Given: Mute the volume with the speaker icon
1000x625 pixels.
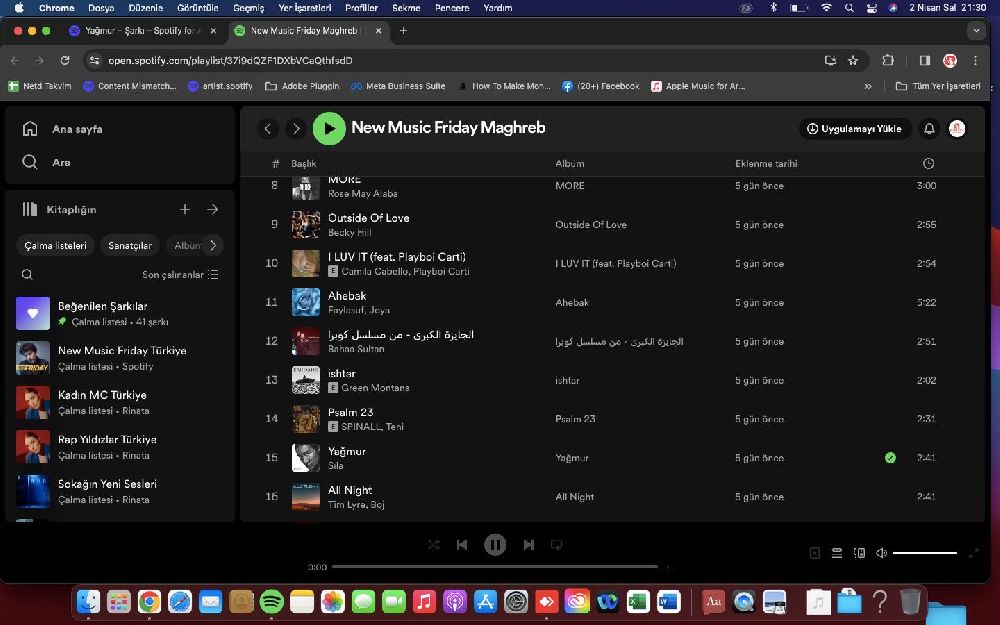Looking at the screenshot, I should point(881,553).
